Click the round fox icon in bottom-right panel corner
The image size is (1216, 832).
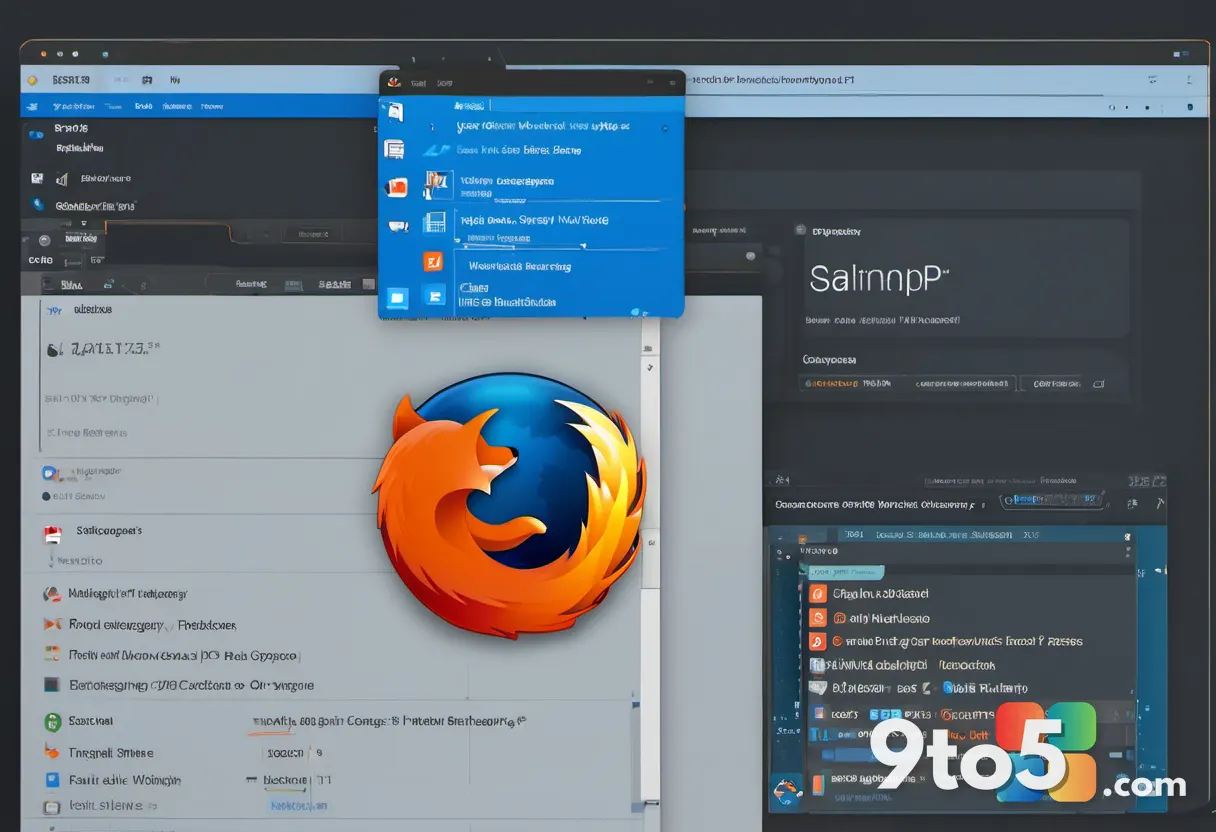(785, 791)
